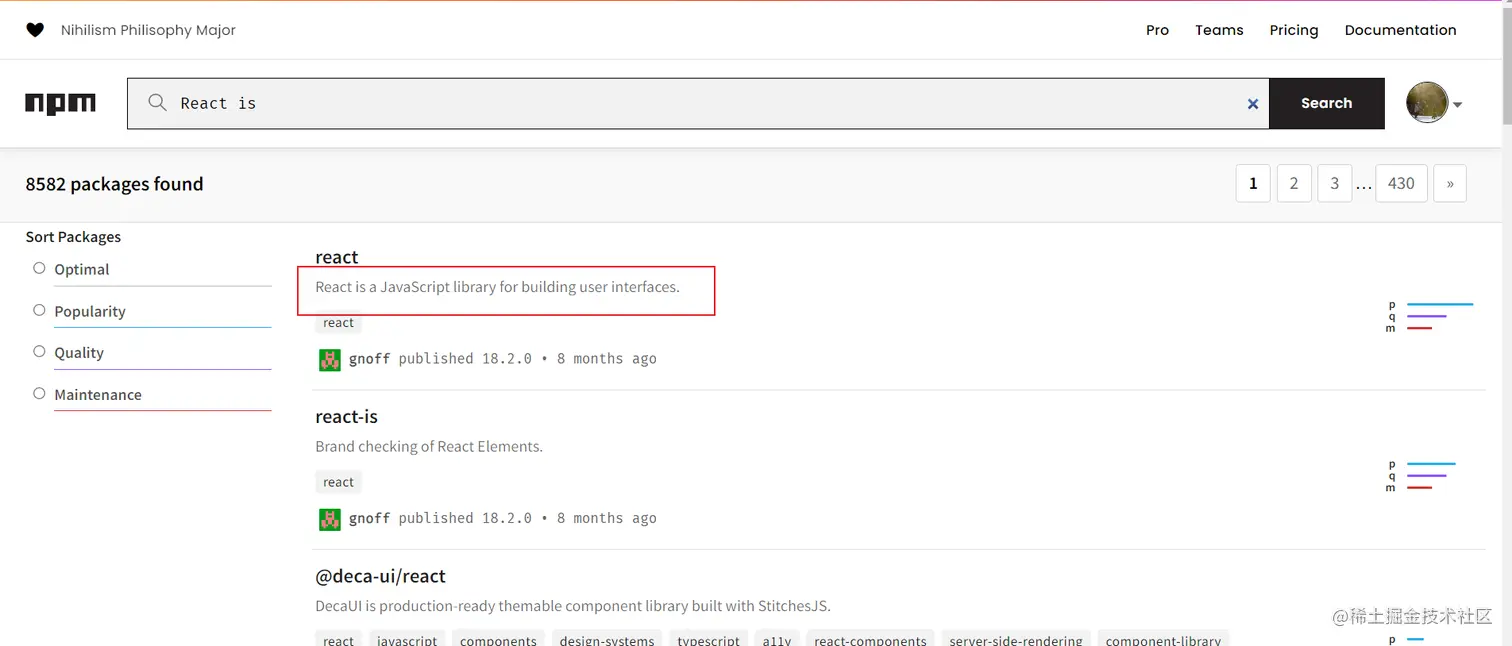
Task: Click react keyword tag under react package
Action: click(x=338, y=323)
